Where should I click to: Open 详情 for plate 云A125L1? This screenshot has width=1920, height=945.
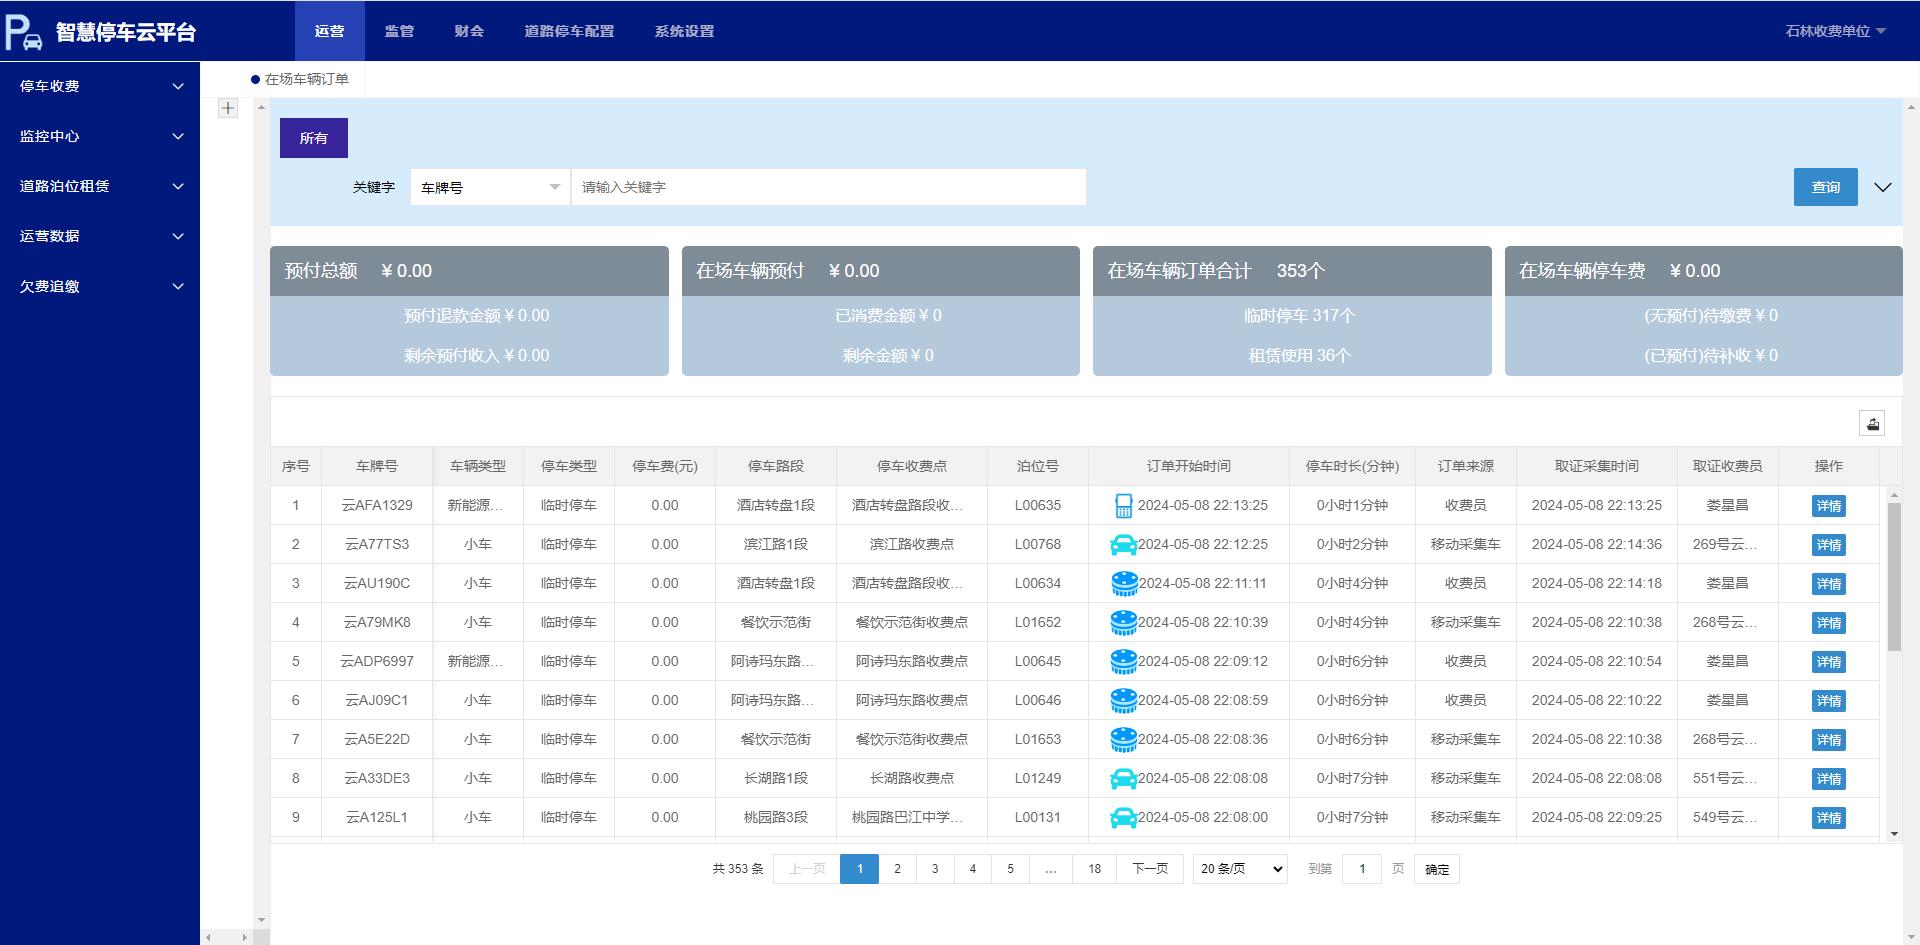1829,818
